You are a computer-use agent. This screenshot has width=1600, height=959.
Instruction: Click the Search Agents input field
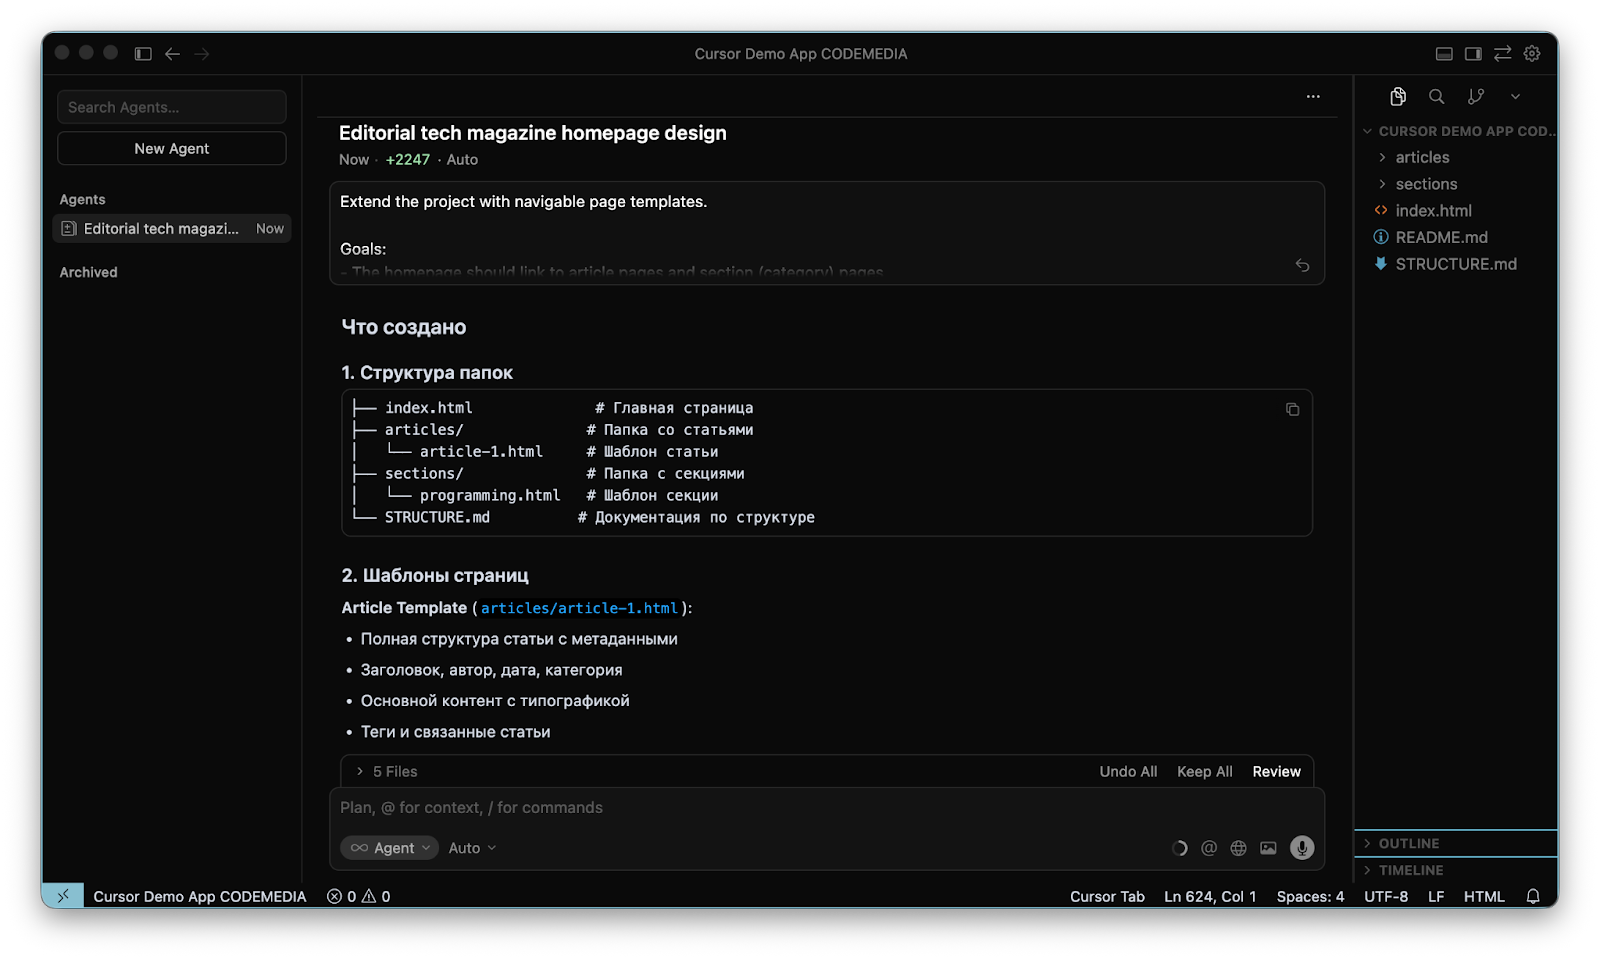[x=172, y=107]
